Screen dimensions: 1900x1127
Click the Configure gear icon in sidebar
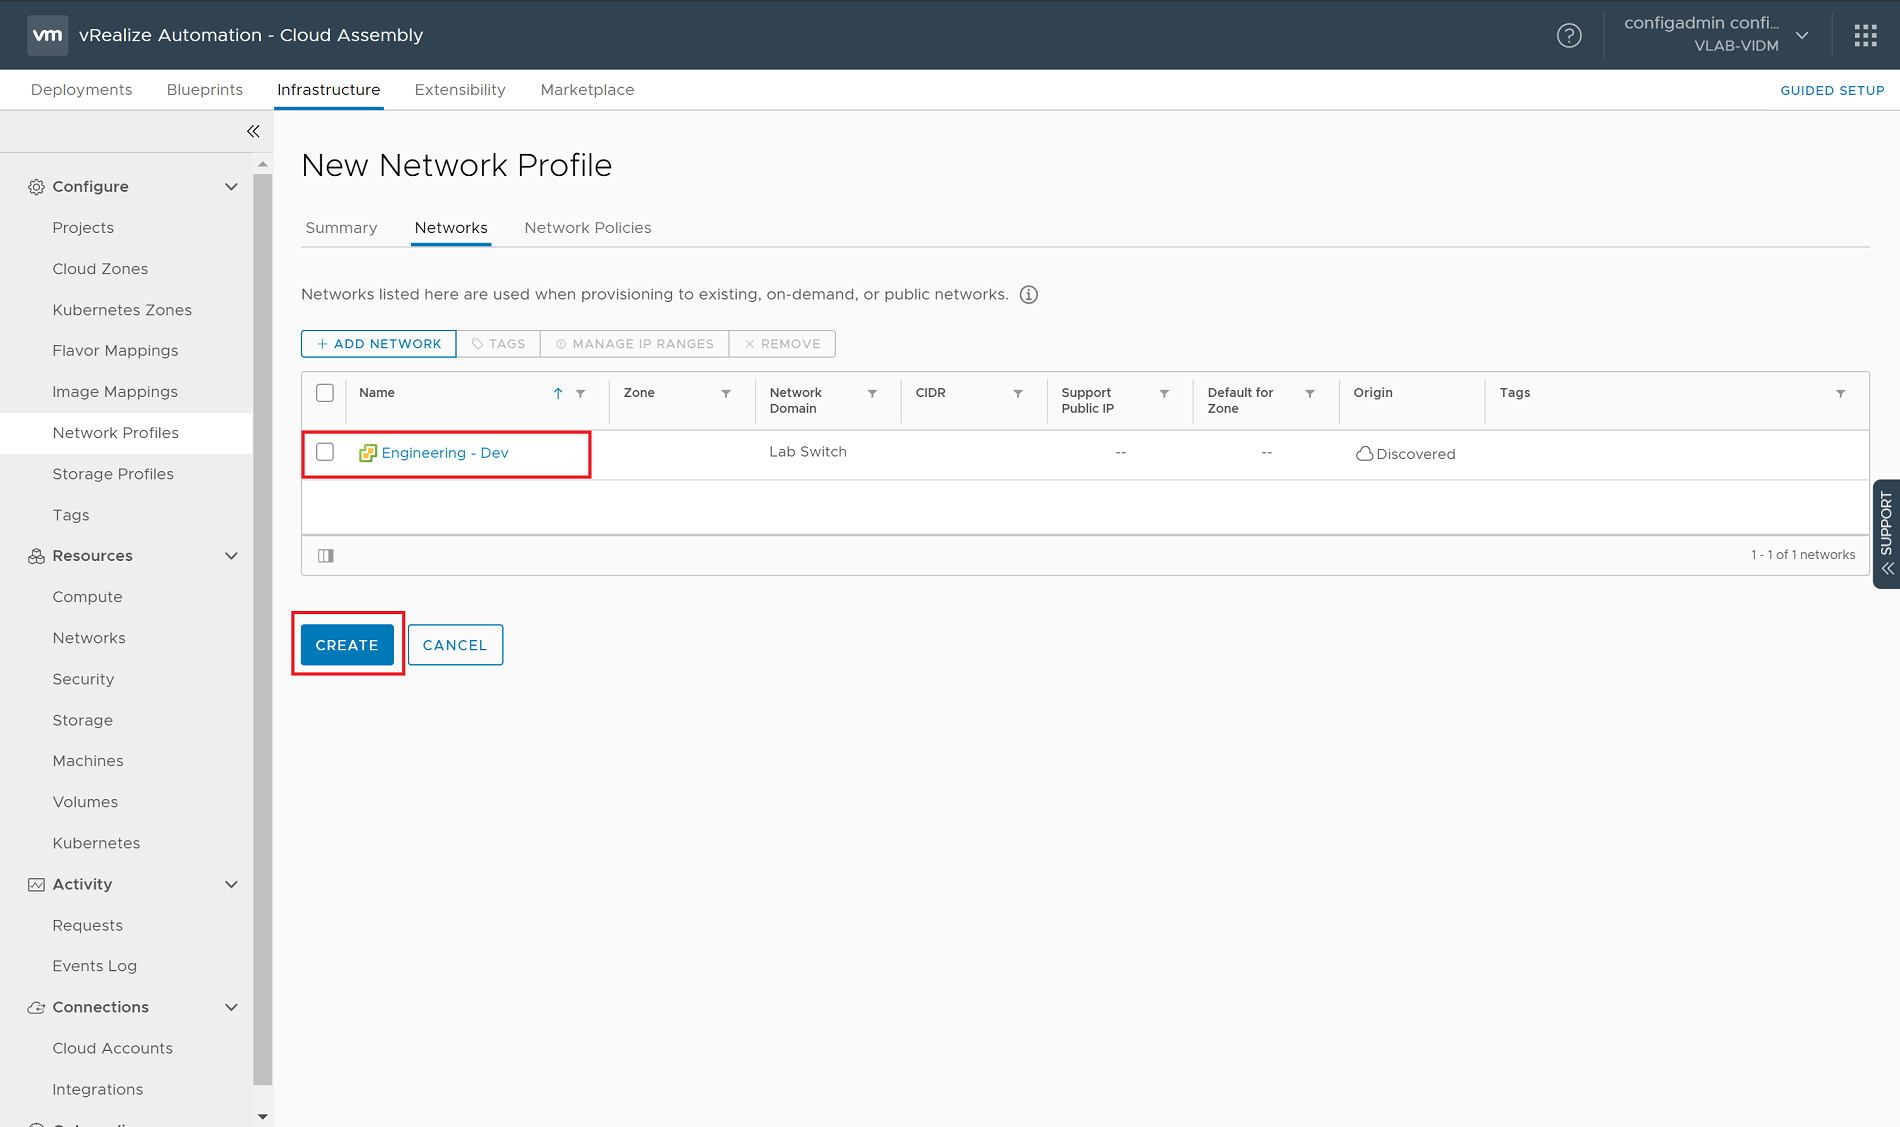[x=35, y=186]
